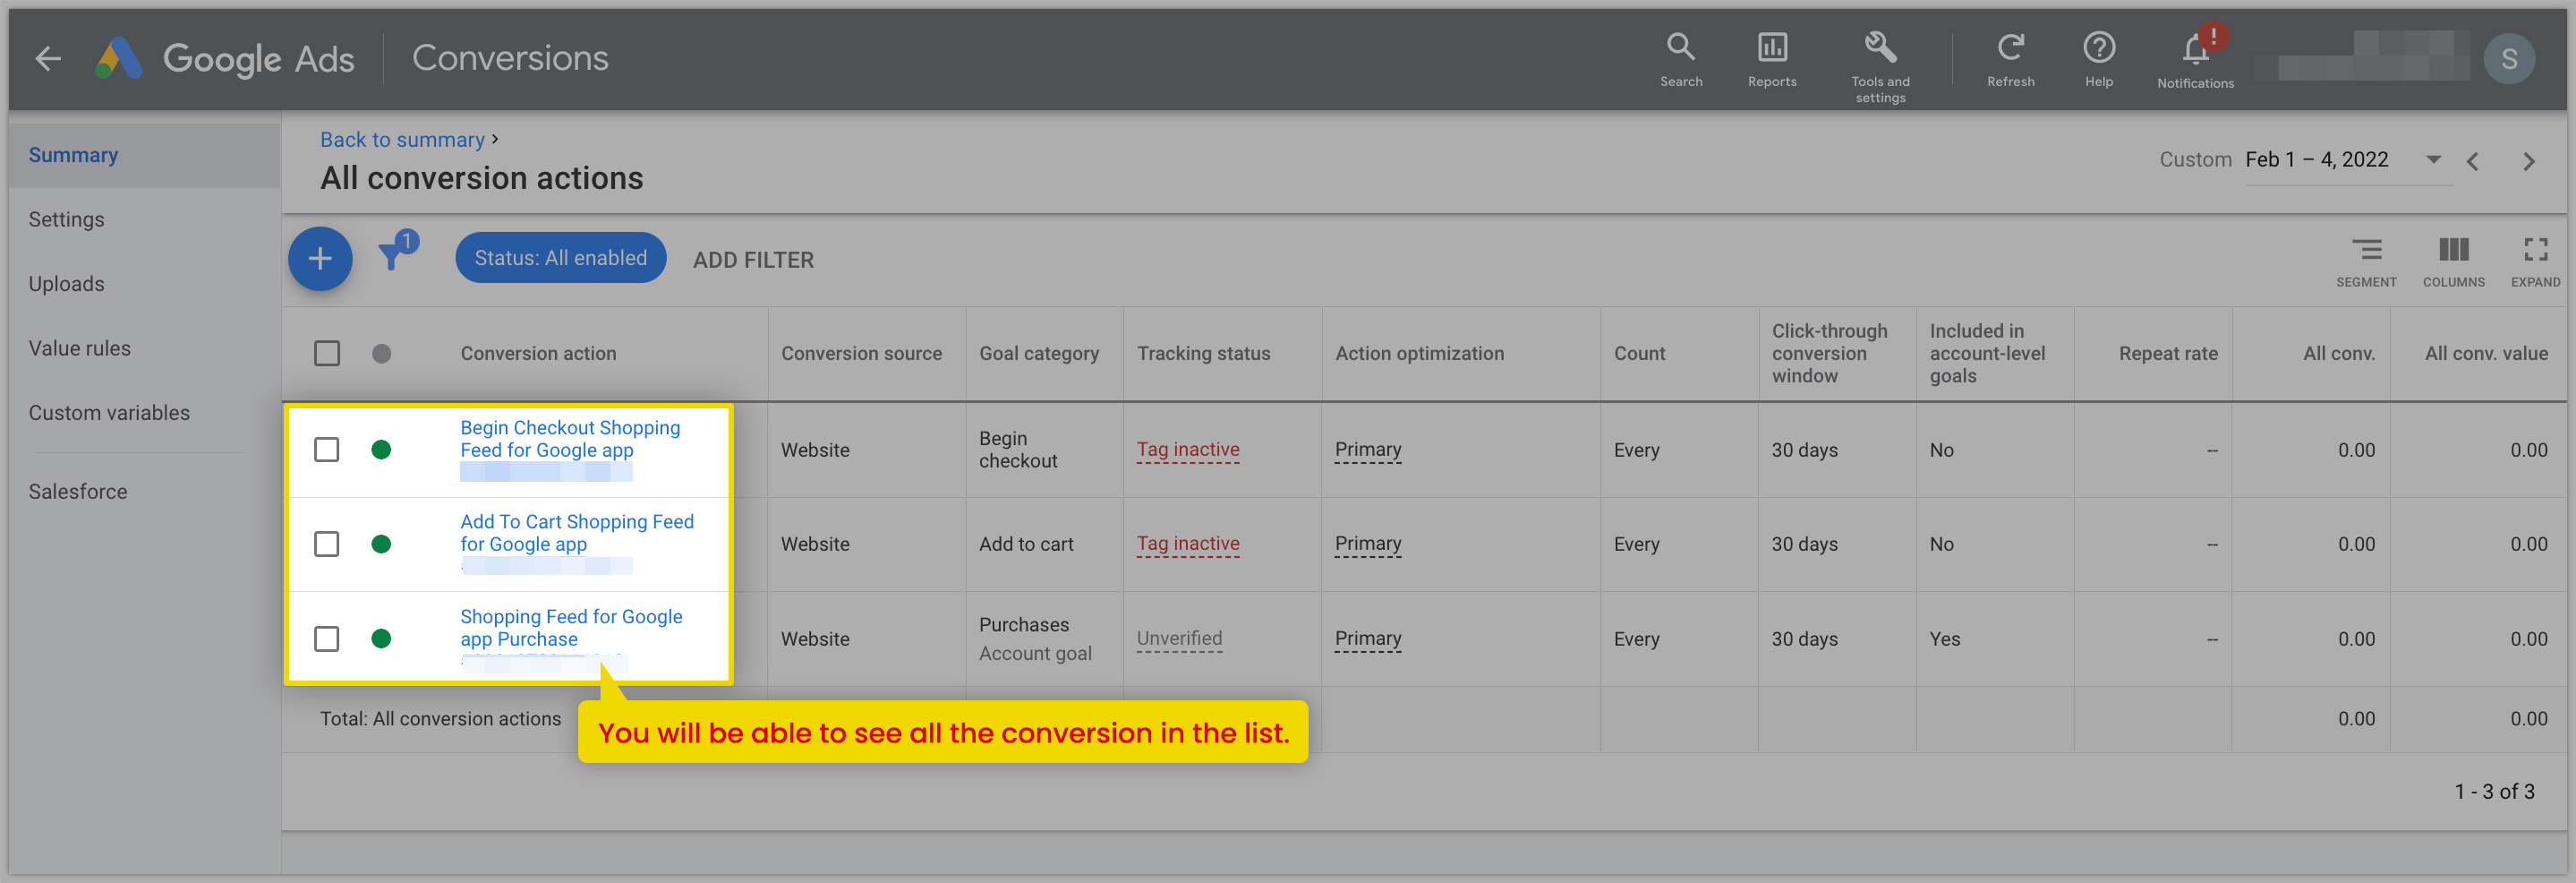The width and height of the screenshot is (2576, 883).
Task: Go to the previous date range arrow
Action: click(2472, 161)
